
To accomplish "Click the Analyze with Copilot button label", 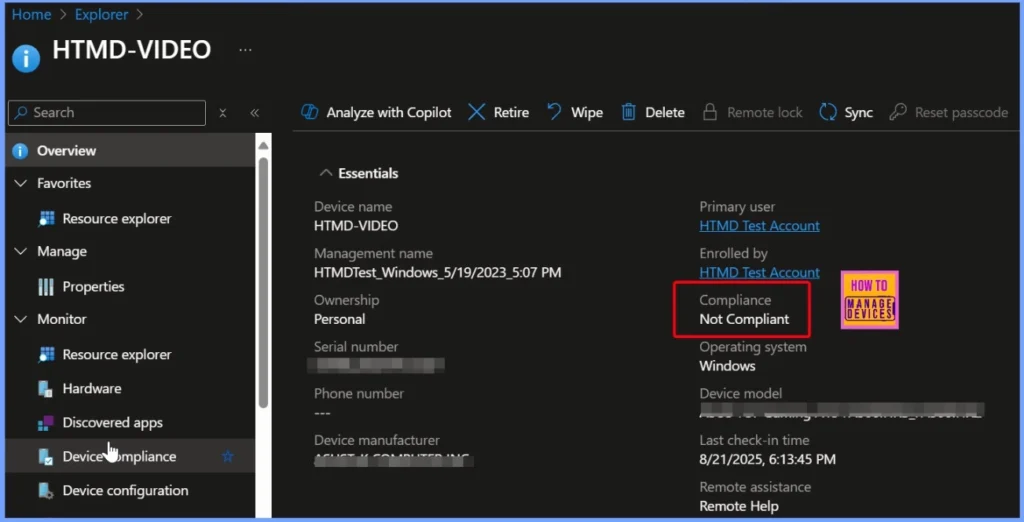I will point(389,112).
